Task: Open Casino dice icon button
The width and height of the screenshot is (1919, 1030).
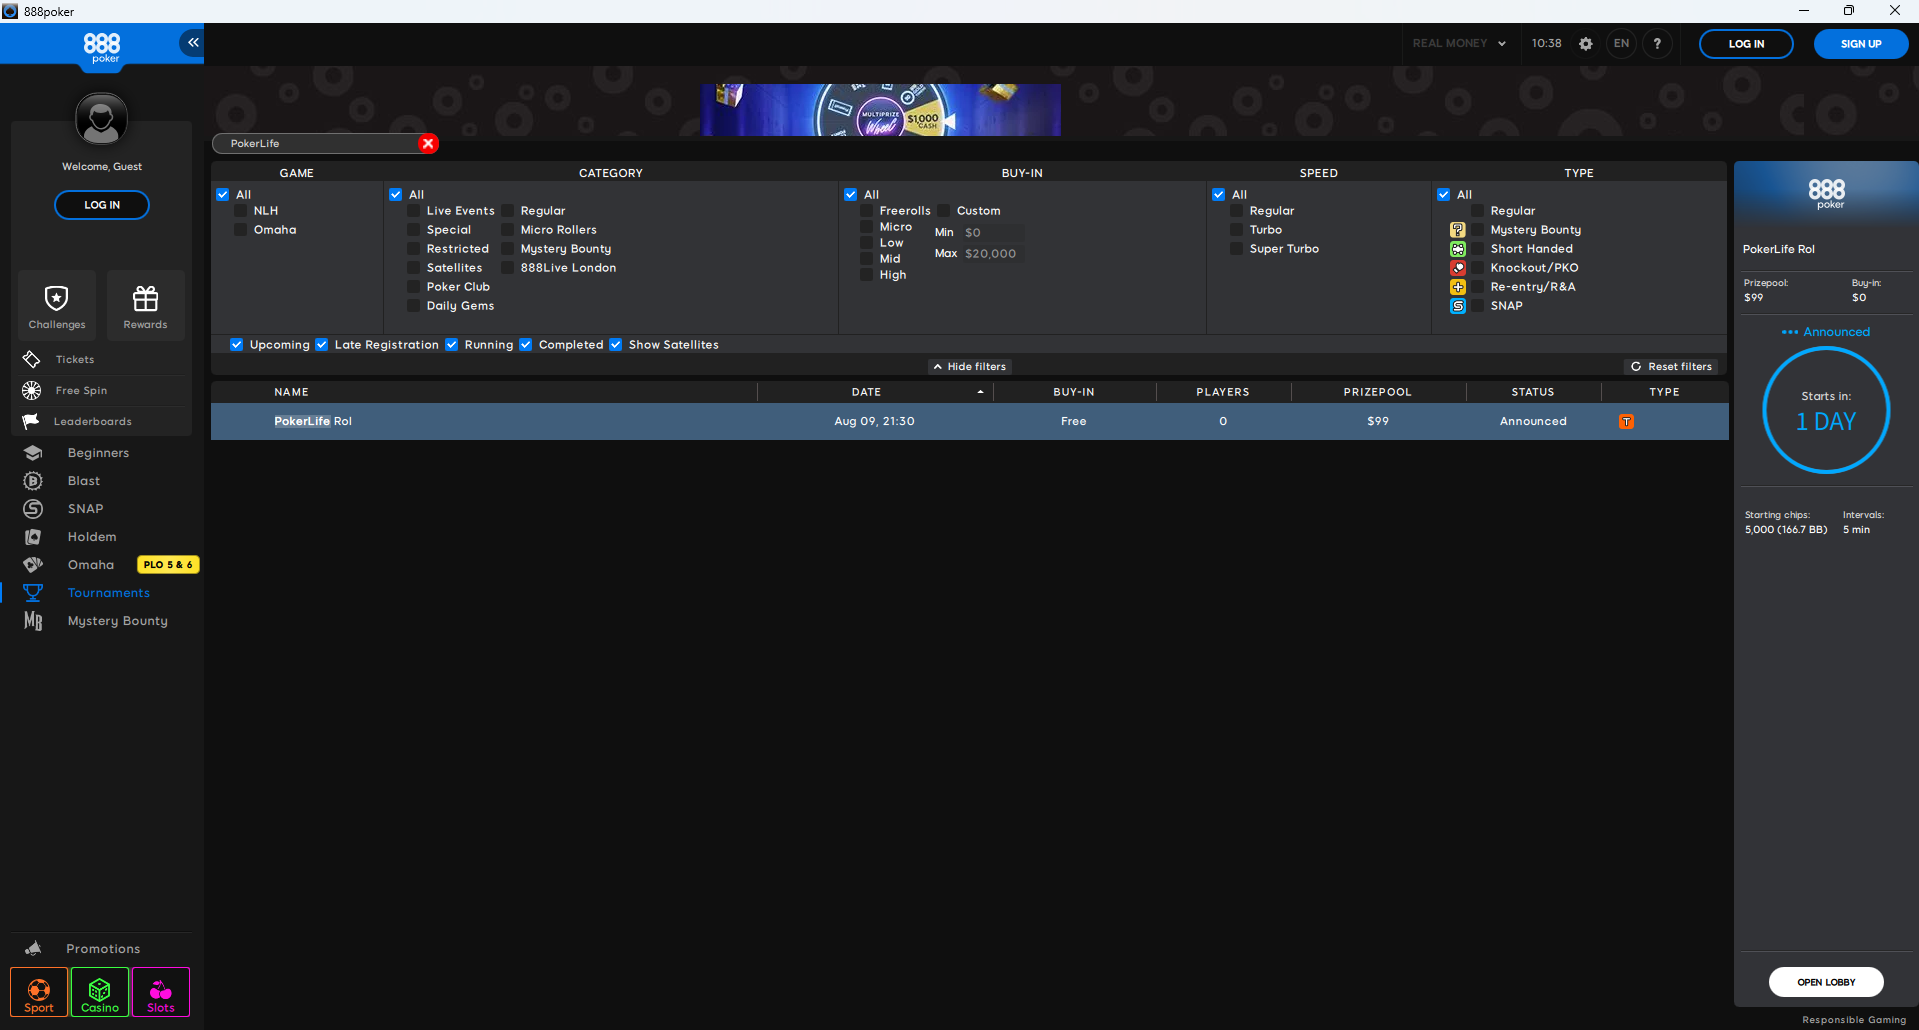Action: (x=100, y=992)
